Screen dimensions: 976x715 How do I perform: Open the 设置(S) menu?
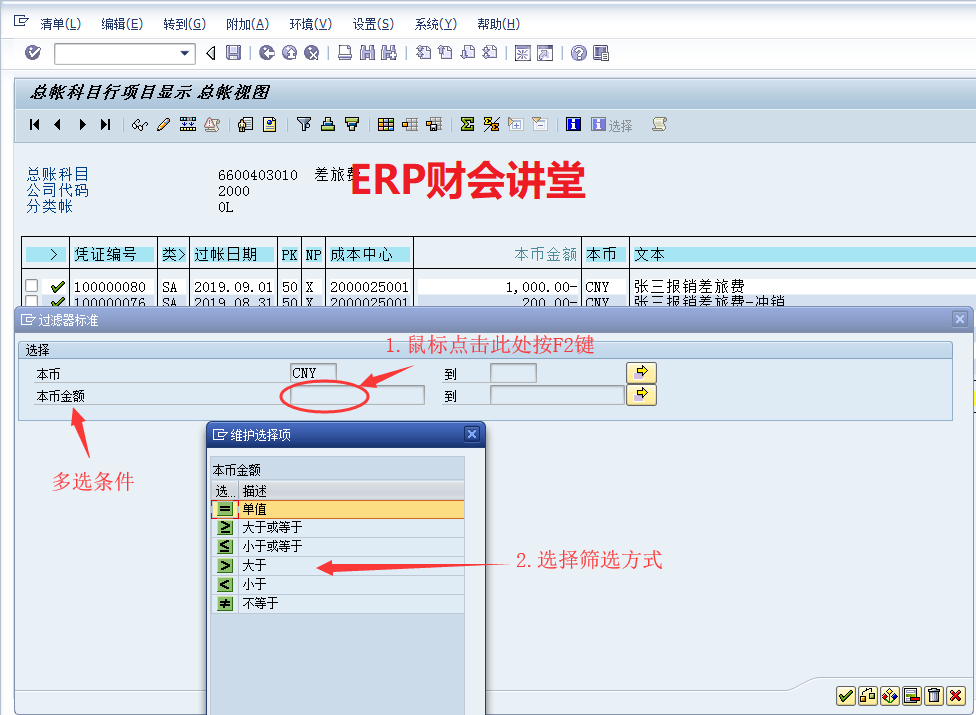(373, 24)
